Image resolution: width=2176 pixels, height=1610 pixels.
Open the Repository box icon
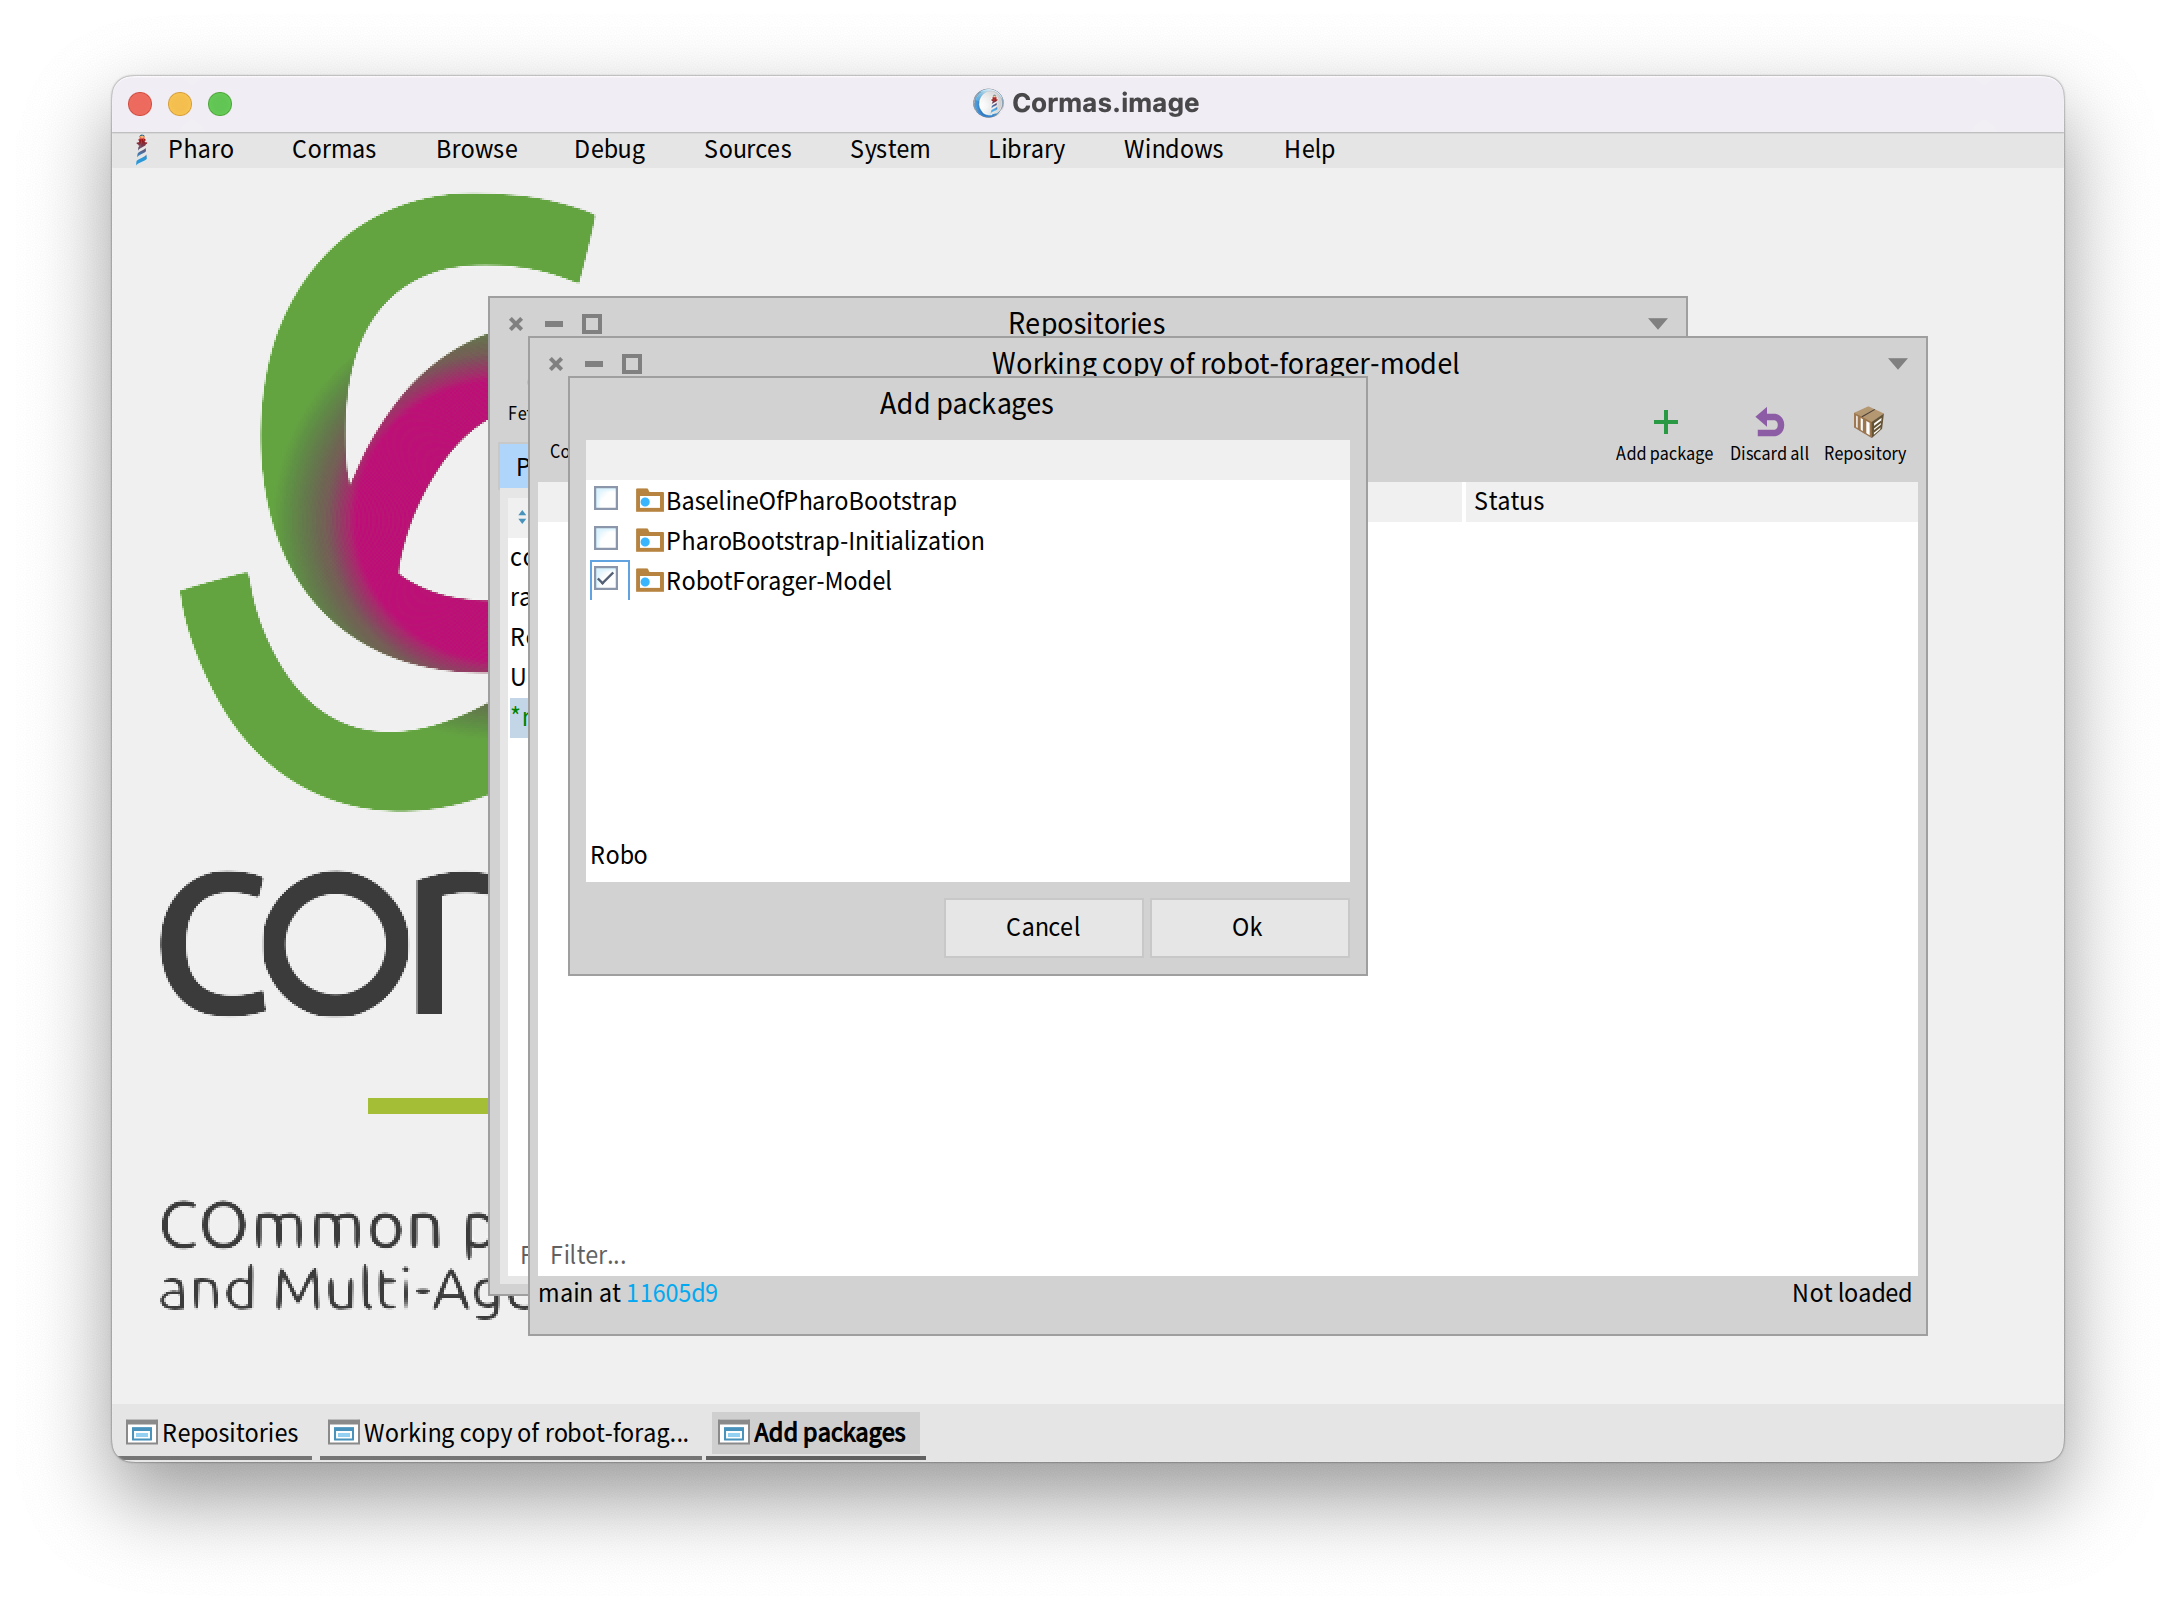coord(1866,423)
